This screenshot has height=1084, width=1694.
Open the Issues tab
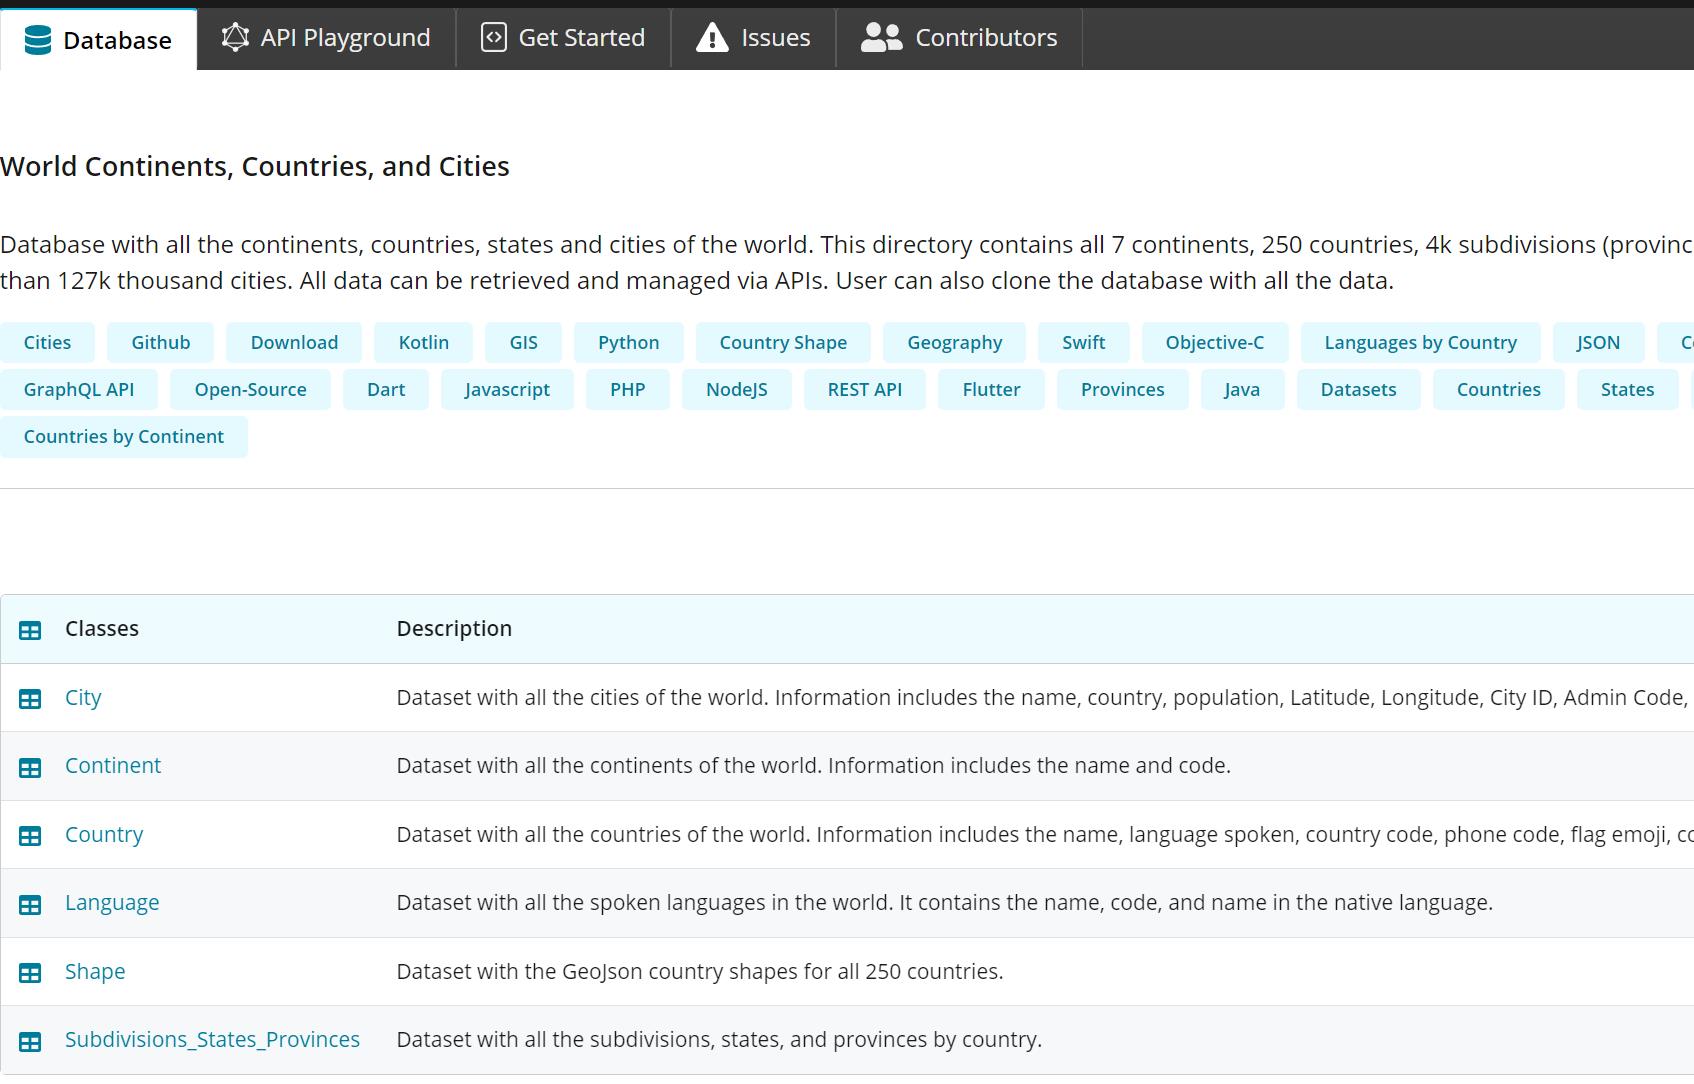point(753,38)
